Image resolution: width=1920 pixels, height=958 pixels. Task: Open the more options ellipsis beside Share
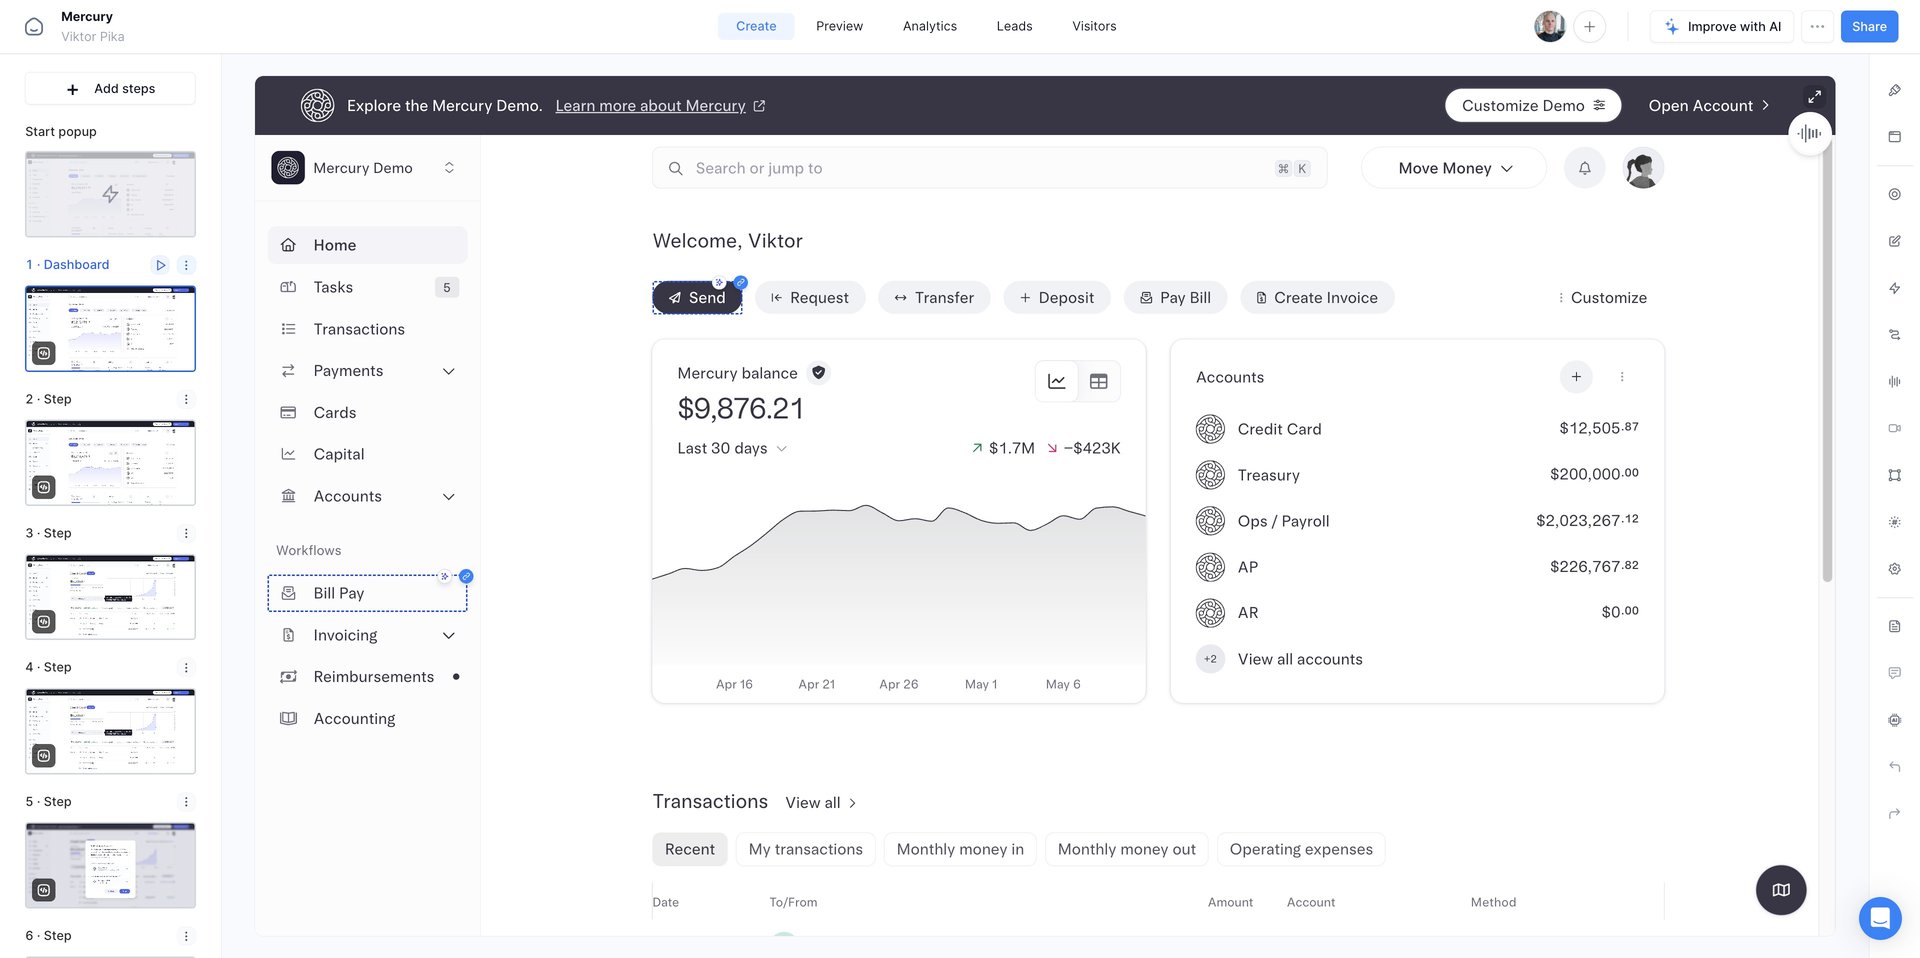point(1817,26)
